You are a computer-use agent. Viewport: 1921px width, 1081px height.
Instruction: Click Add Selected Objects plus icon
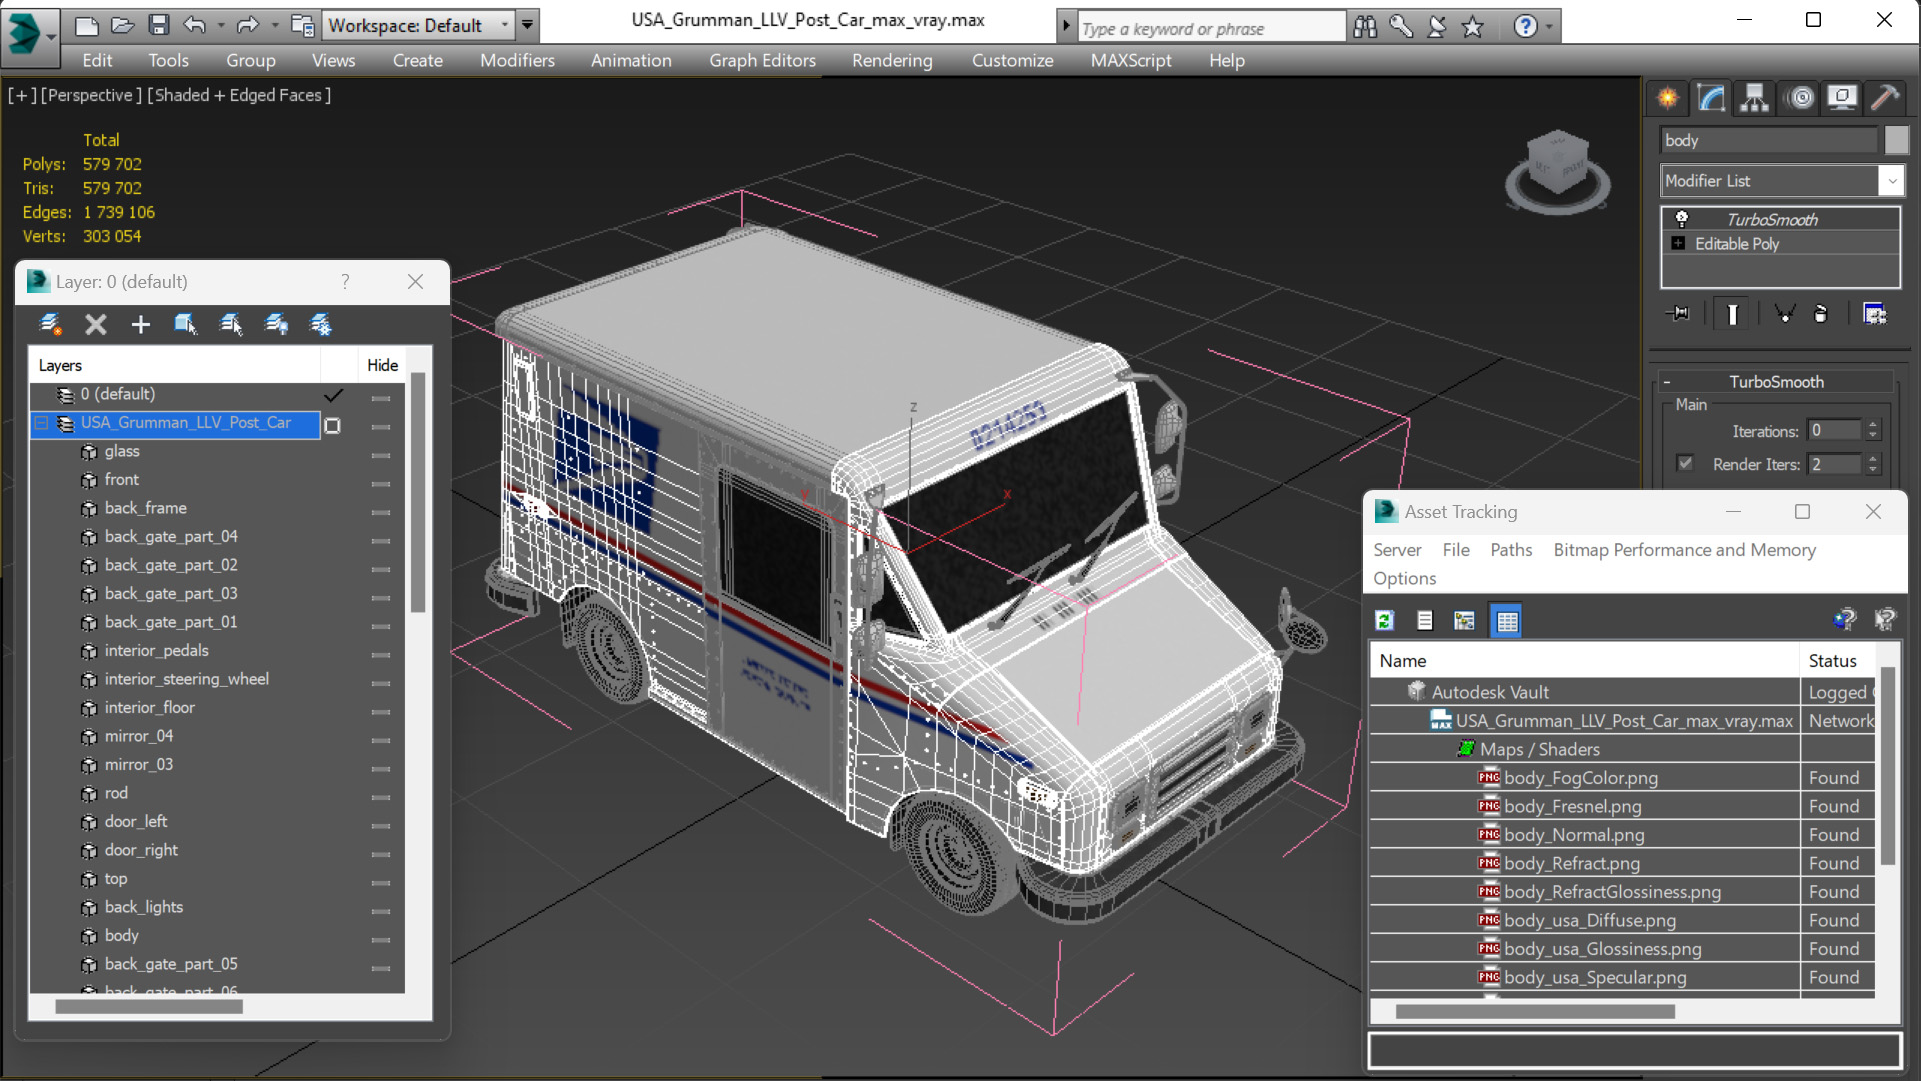[x=141, y=324]
